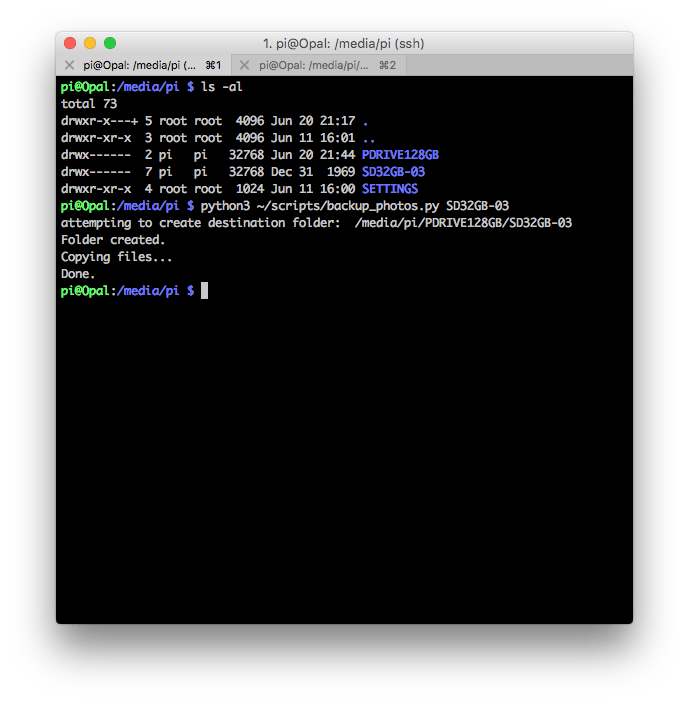689x704 pixels.
Task: Click the 'ls -al' command text
Action: pos(222,87)
